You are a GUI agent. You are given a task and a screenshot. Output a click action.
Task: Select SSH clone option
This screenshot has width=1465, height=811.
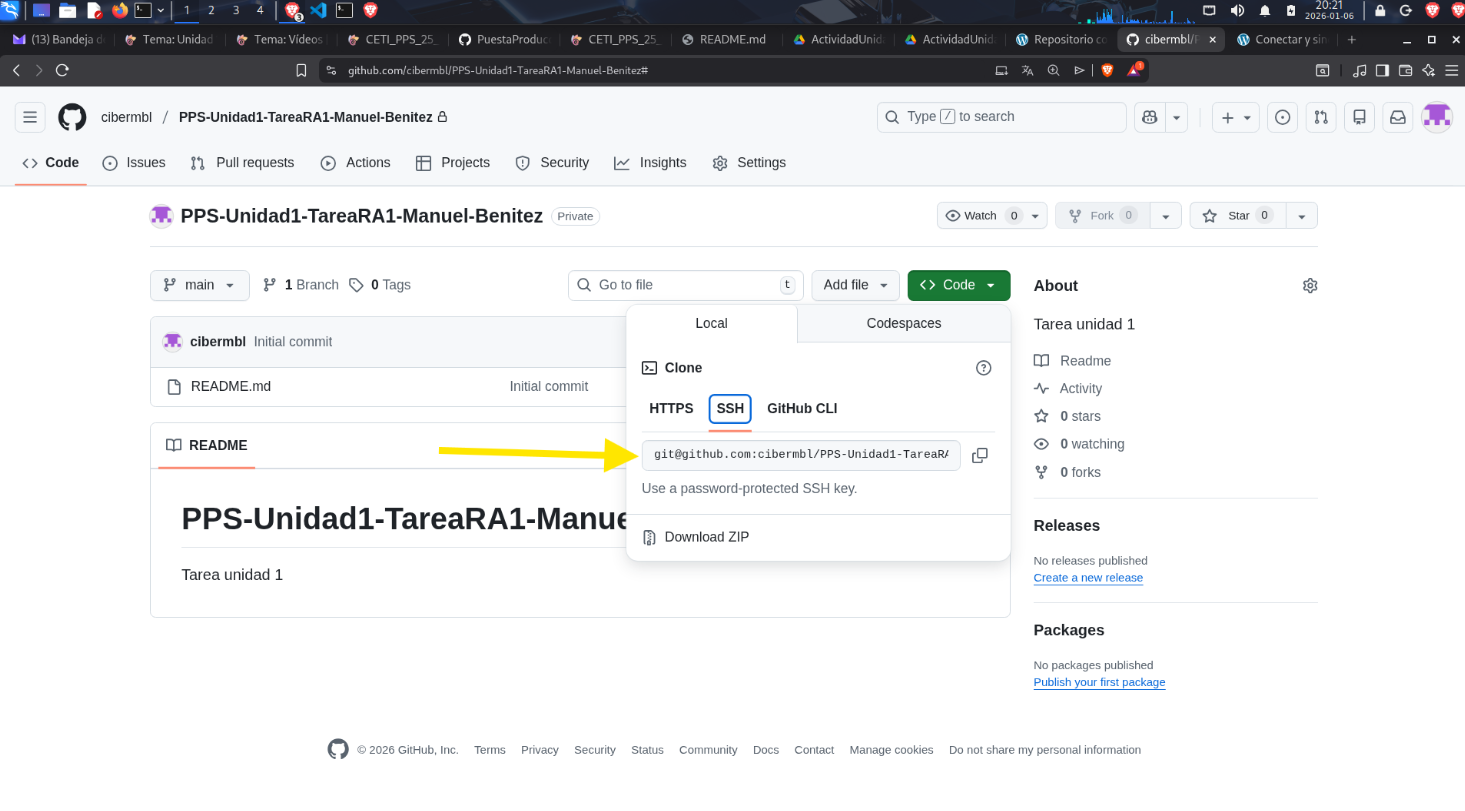730,408
